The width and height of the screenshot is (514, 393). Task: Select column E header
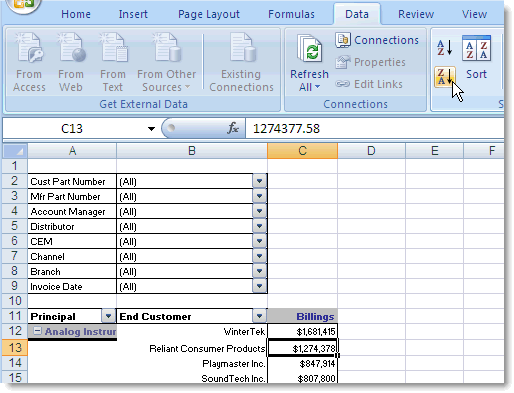[434, 151]
